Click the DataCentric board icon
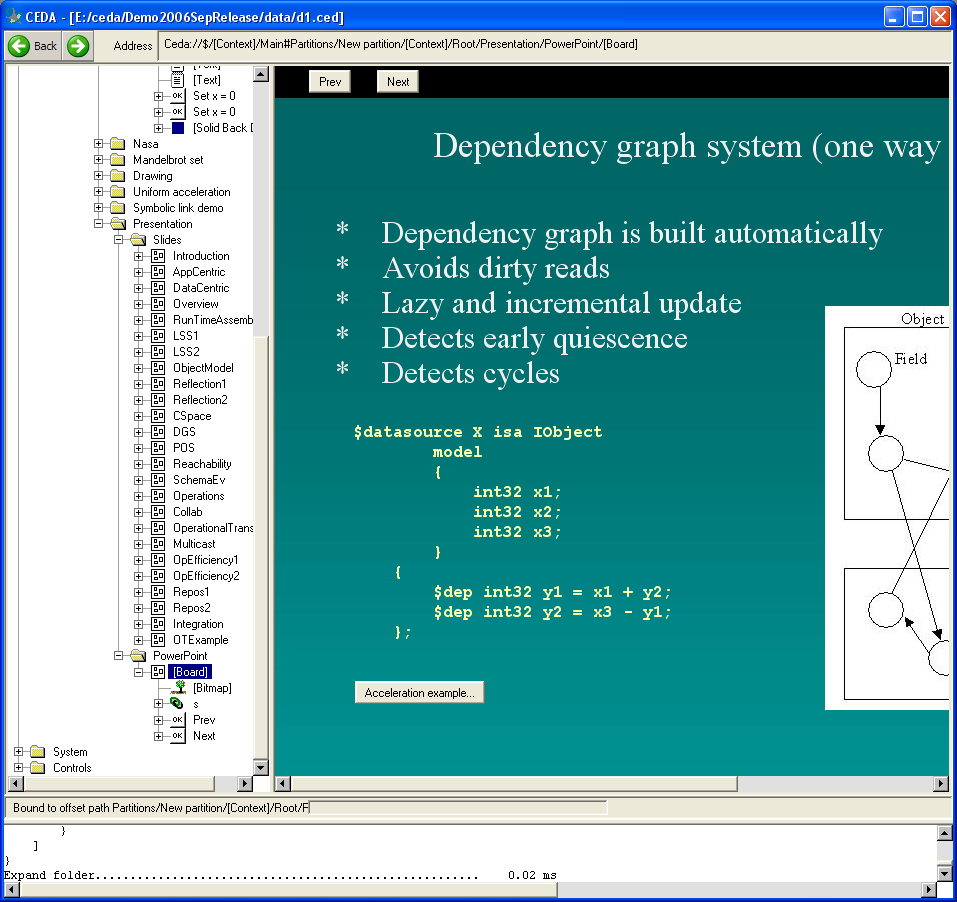957x902 pixels. point(158,288)
